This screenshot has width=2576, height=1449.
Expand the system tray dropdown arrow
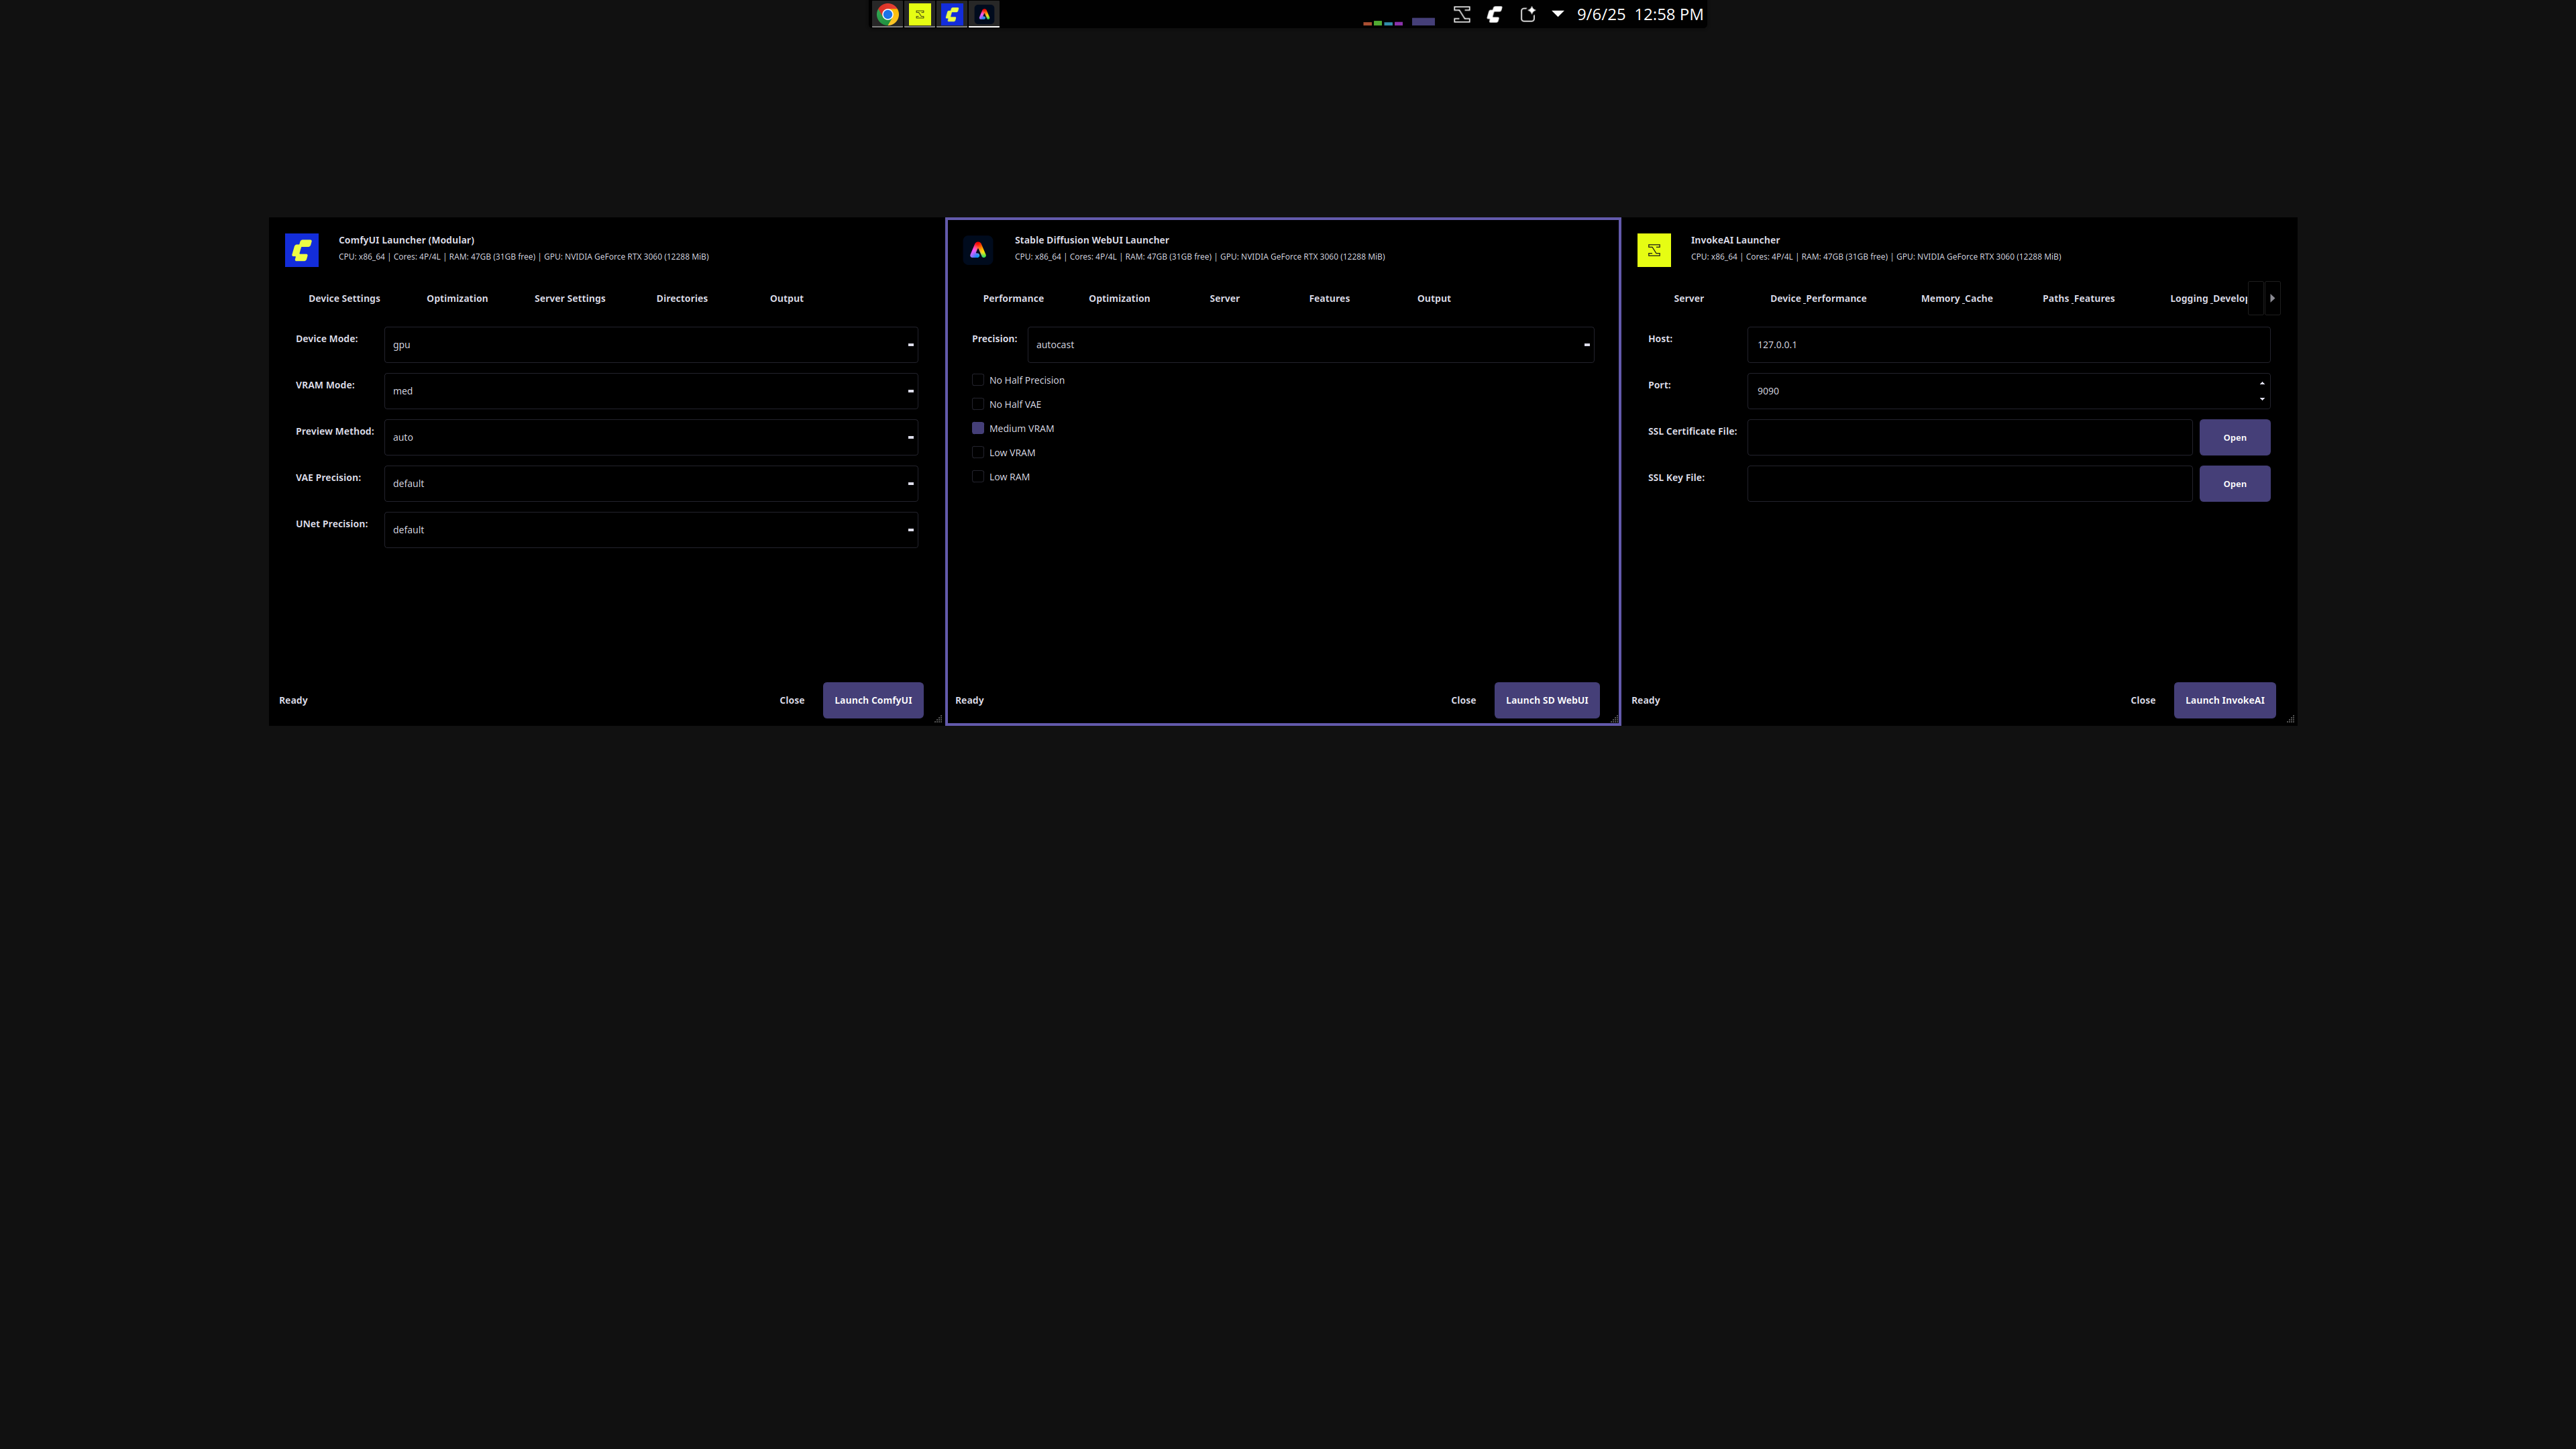coord(1557,14)
